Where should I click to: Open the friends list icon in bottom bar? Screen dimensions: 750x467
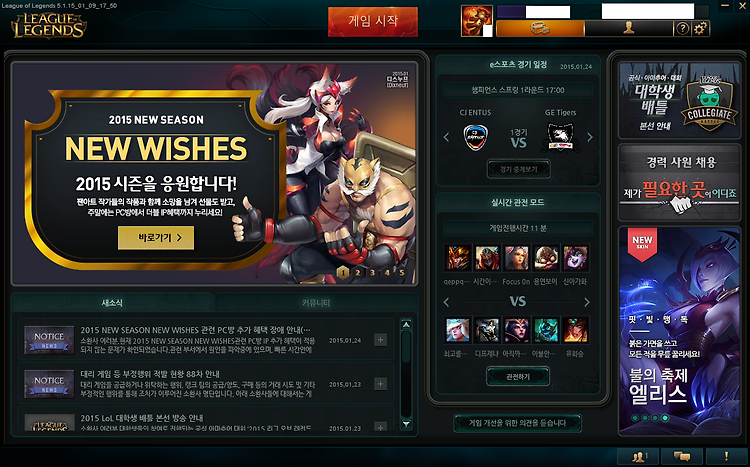638,456
